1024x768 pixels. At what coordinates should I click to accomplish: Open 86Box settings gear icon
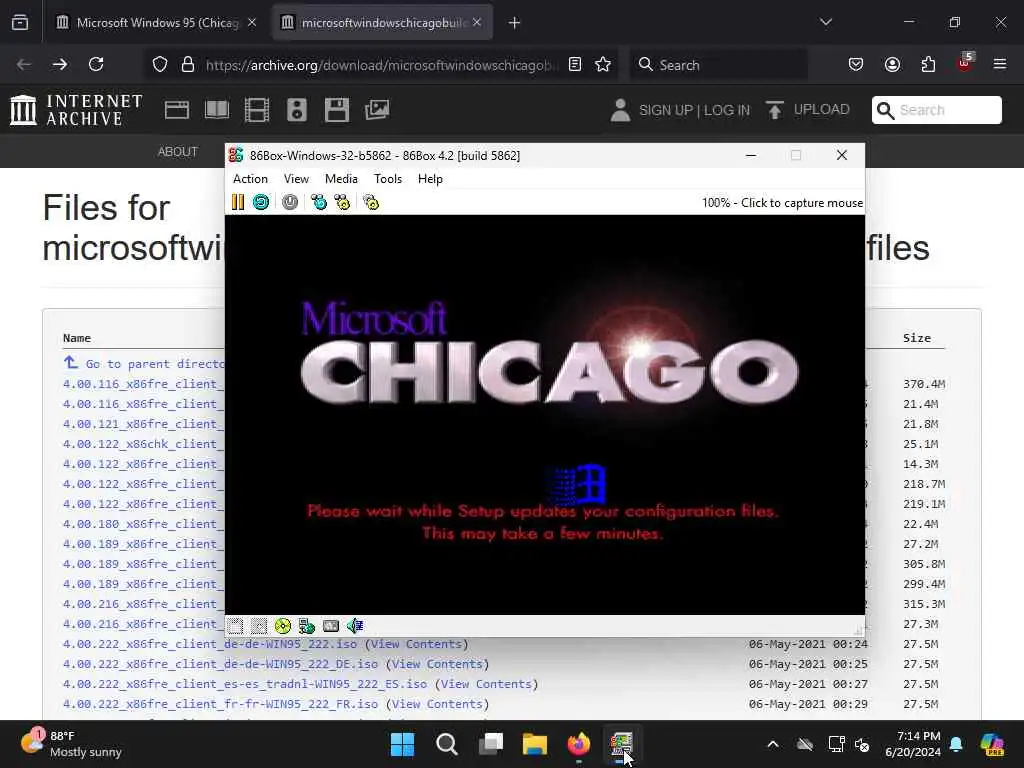pos(371,202)
